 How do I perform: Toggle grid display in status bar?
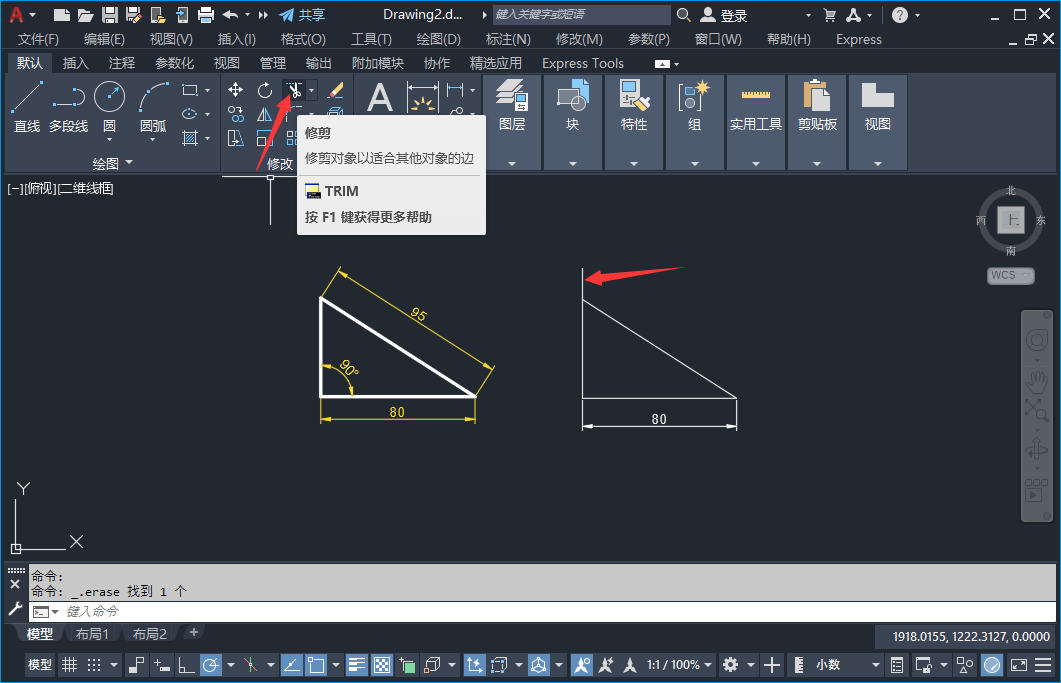(x=69, y=665)
